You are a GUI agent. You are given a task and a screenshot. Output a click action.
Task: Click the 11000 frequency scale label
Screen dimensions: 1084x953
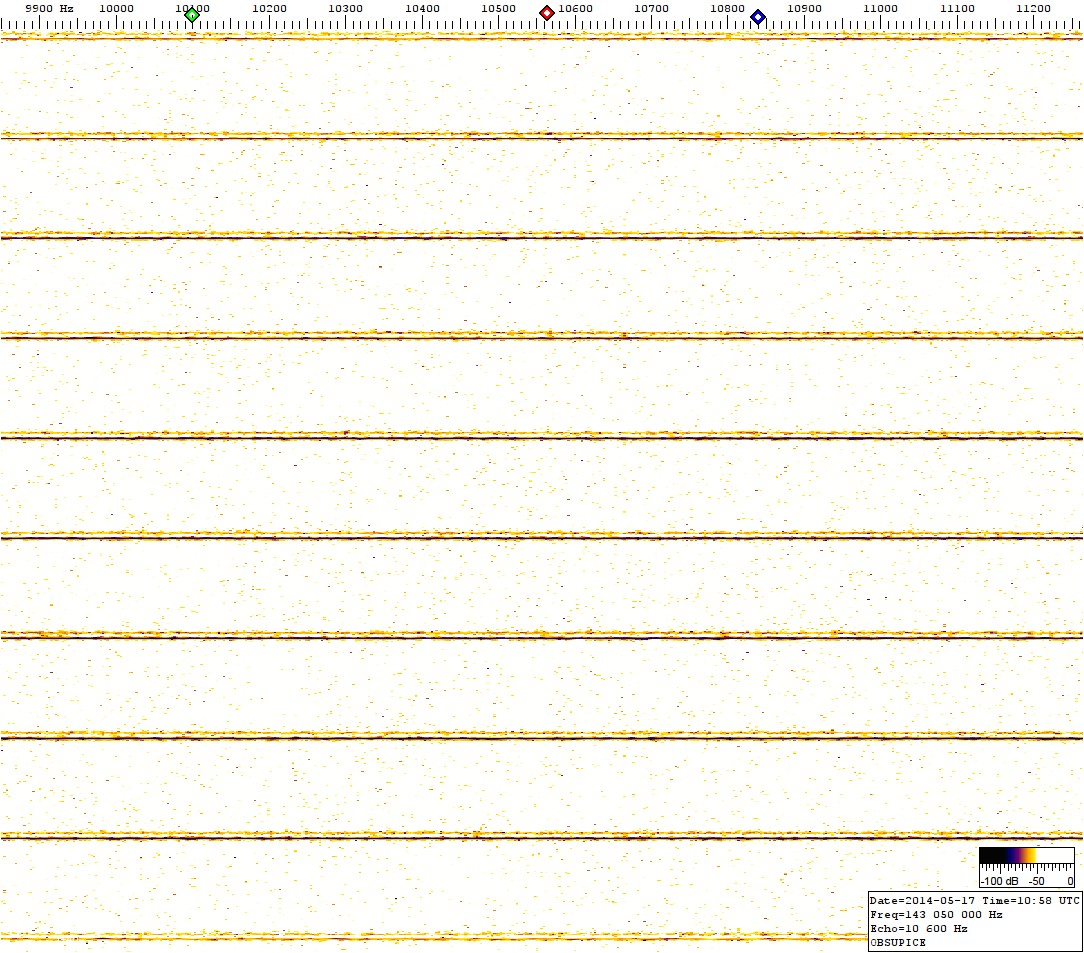click(x=880, y=8)
